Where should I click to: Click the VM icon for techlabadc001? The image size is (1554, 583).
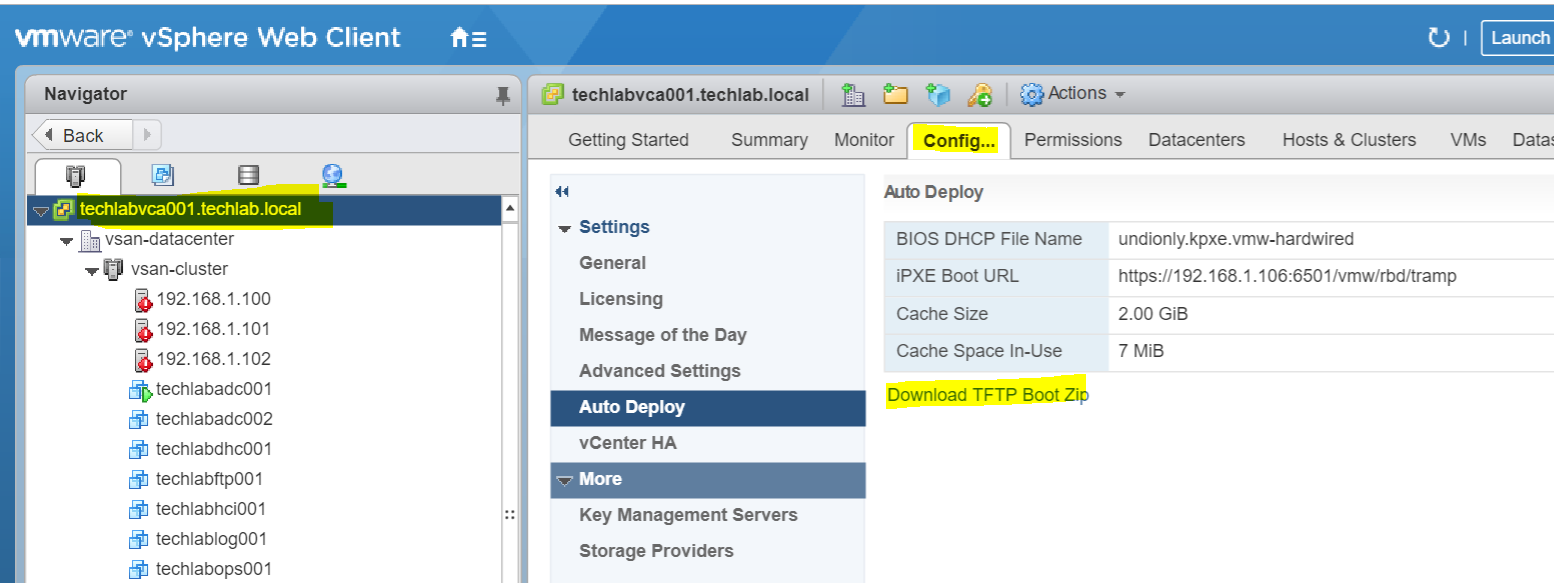(x=140, y=390)
